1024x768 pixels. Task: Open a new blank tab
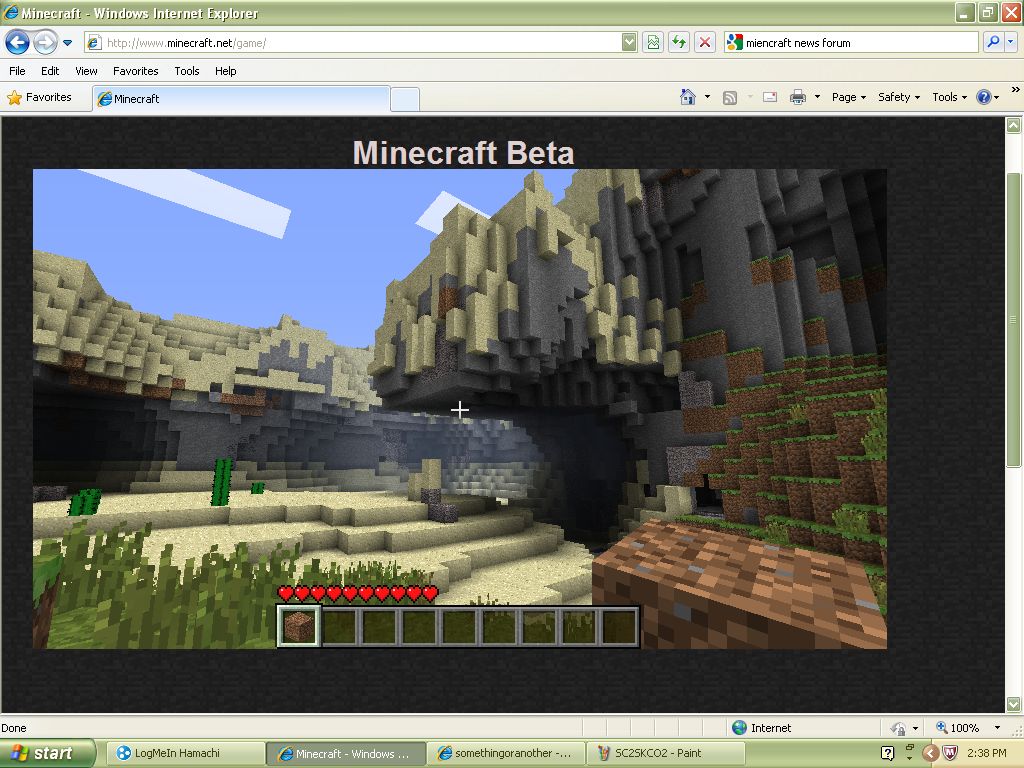[x=405, y=99]
